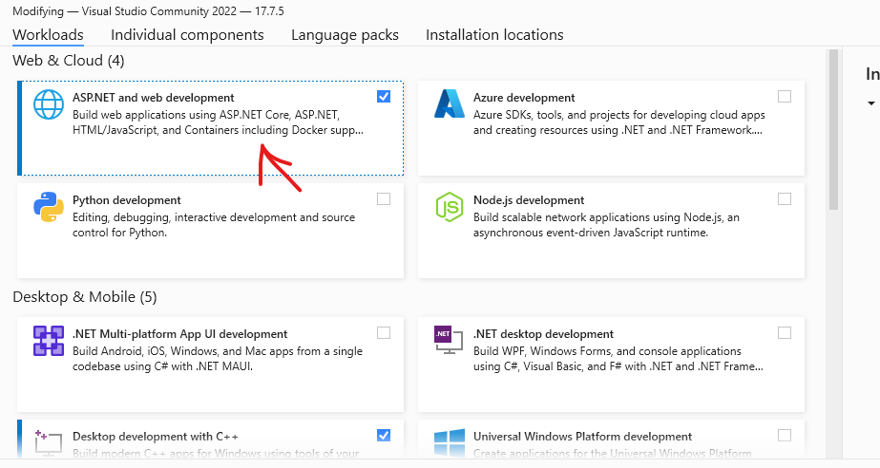Check the Azure development checkbox
The image size is (880, 468).
785,97
